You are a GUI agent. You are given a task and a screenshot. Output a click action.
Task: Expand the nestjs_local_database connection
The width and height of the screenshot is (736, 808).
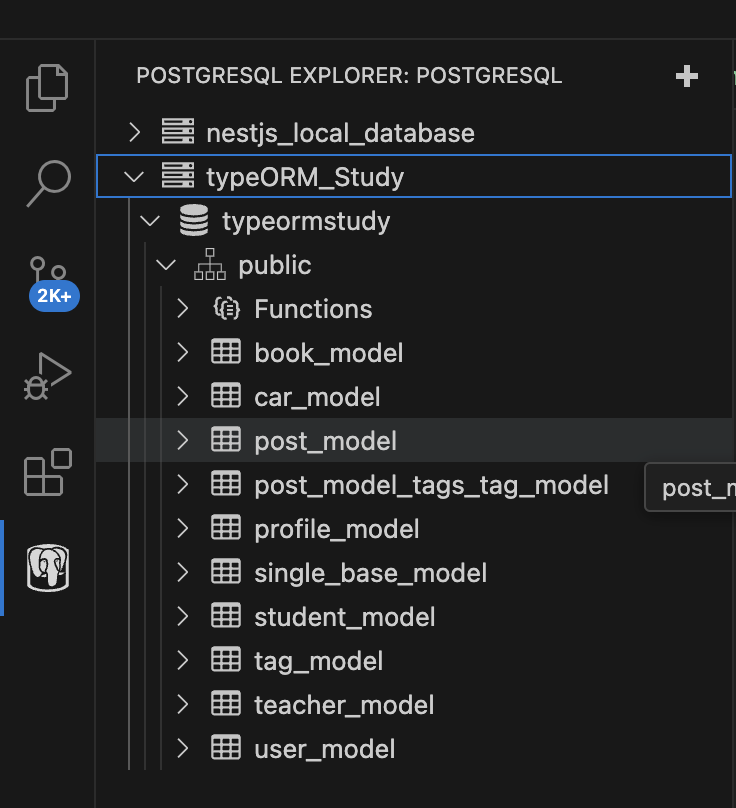135,132
